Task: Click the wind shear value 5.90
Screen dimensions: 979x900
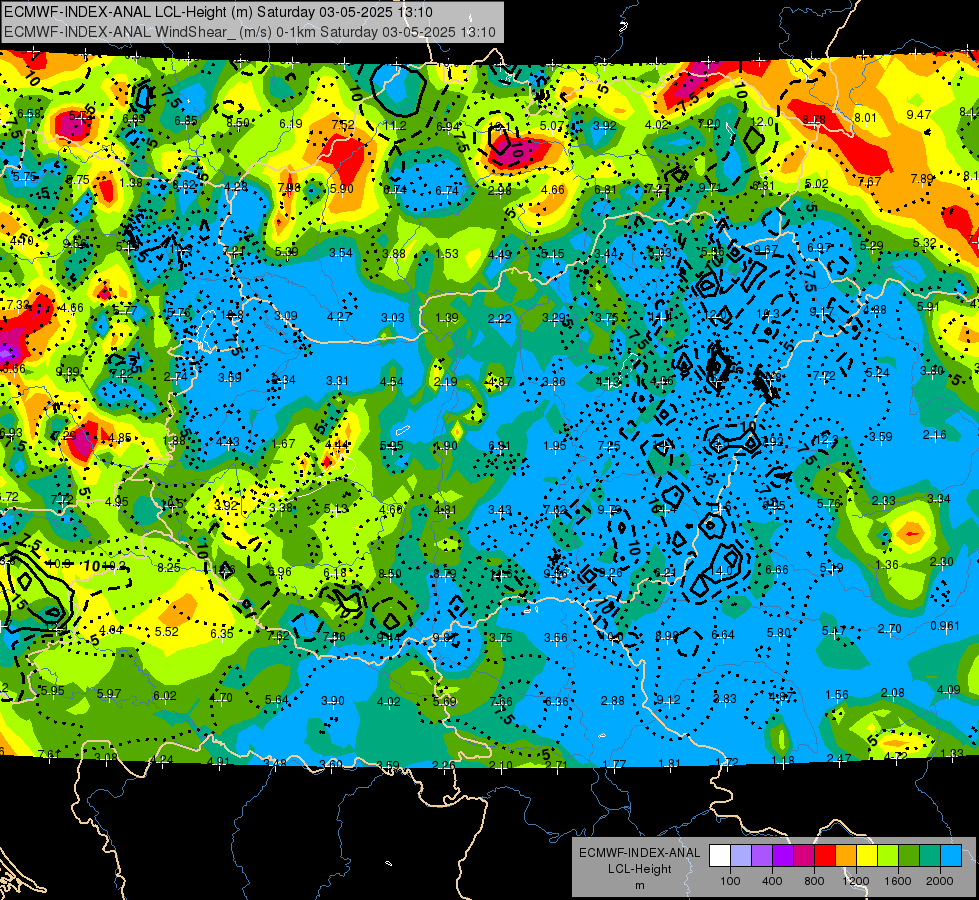Action: [x=342, y=189]
